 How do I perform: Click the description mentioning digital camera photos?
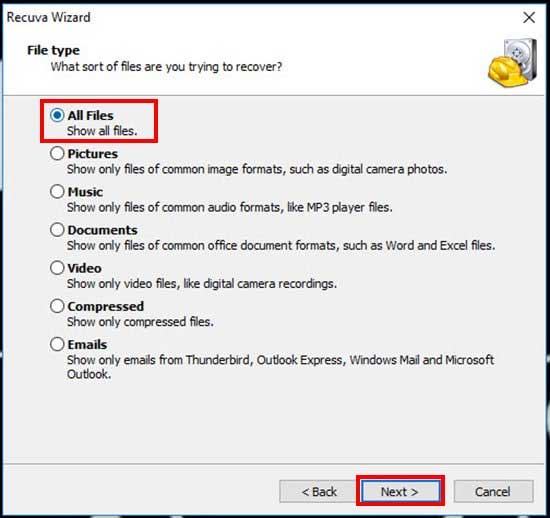tap(257, 169)
